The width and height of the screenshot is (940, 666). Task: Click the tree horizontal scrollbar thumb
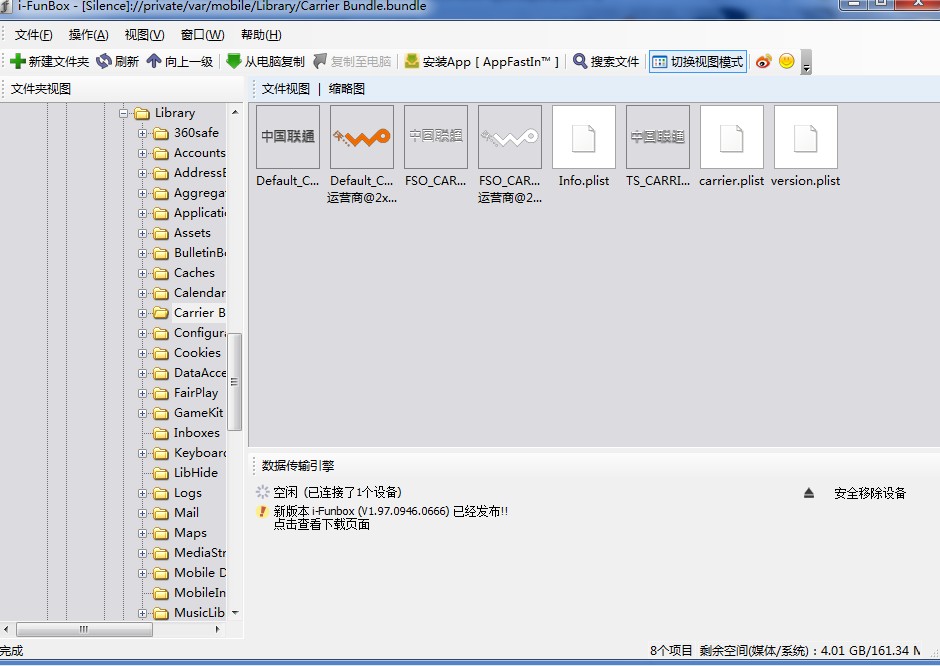coord(84,629)
